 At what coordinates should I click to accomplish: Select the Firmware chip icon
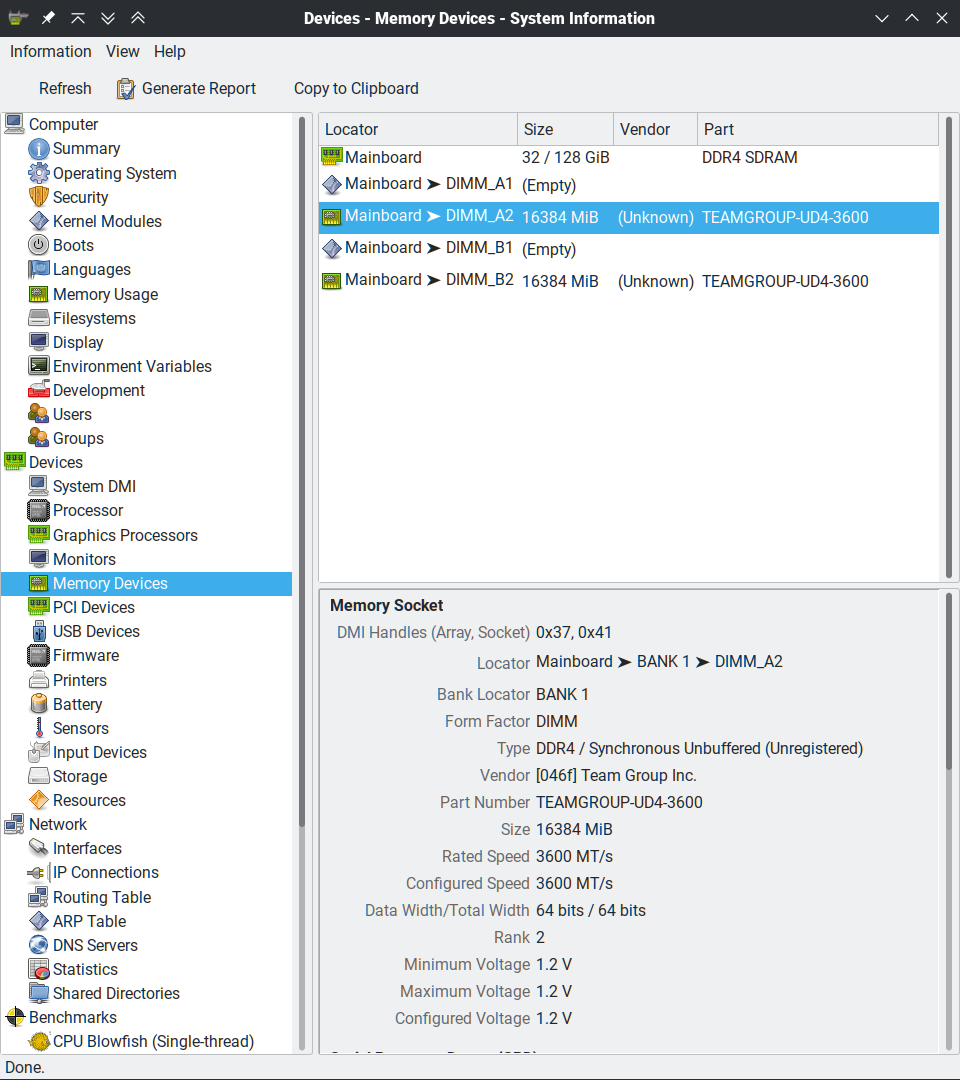[x=38, y=656]
